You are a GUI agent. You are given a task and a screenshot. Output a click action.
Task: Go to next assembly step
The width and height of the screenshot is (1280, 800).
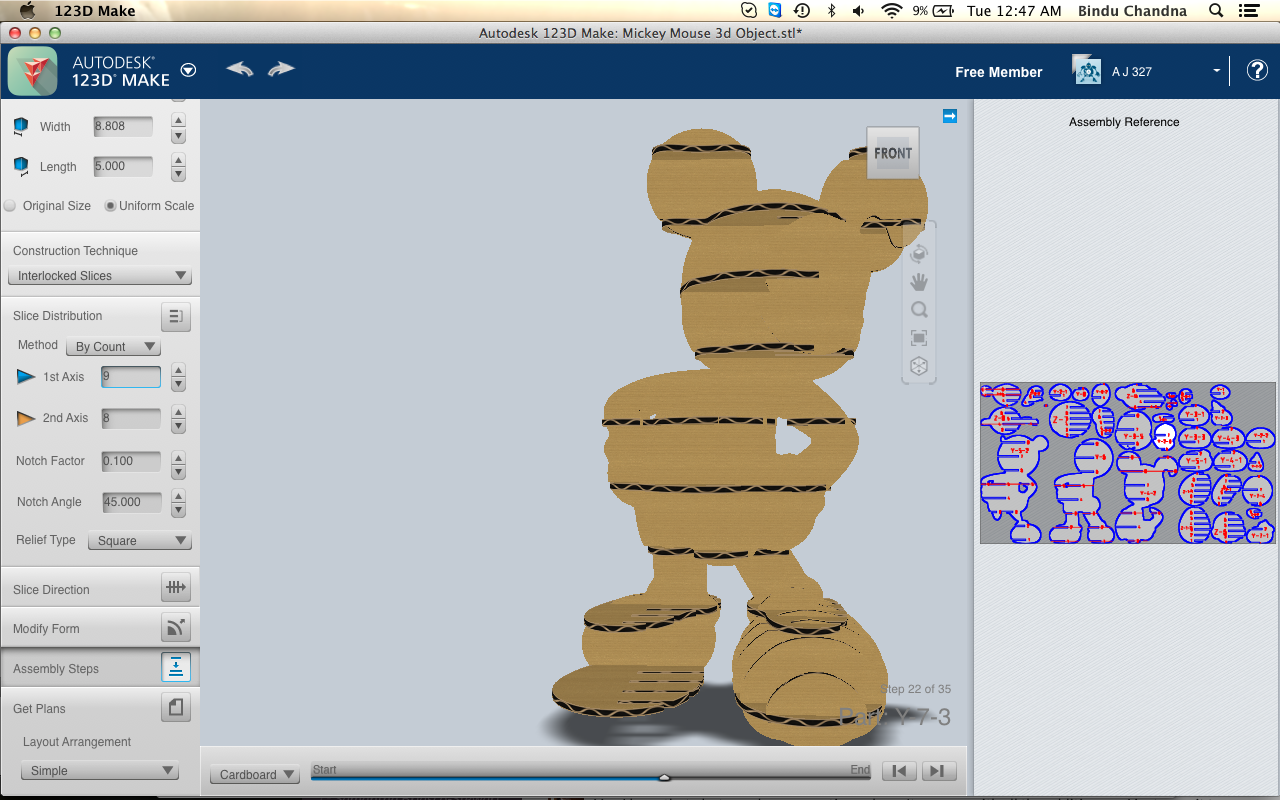[938, 771]
